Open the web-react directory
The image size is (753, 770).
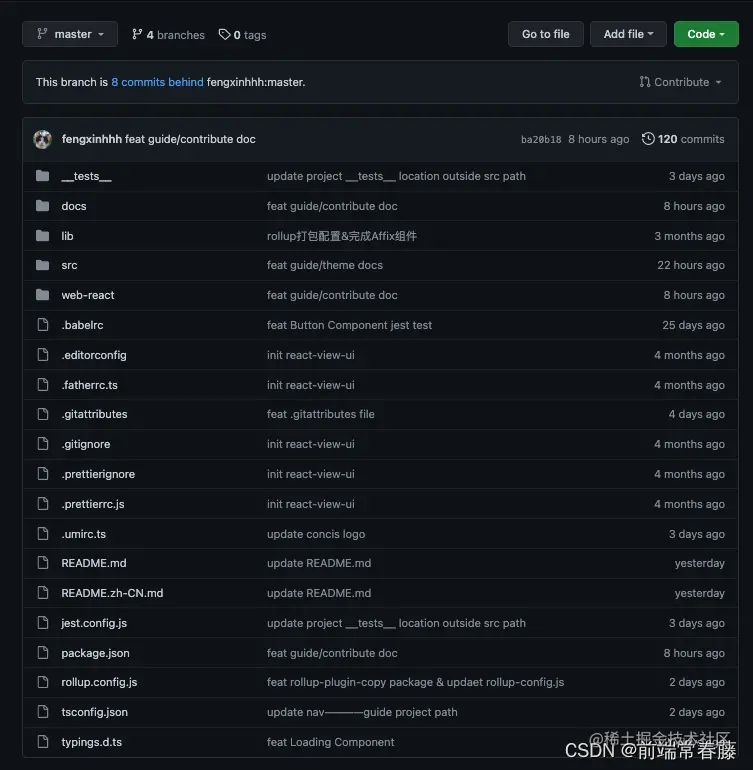pyautogui.click(x=88, y=295)
